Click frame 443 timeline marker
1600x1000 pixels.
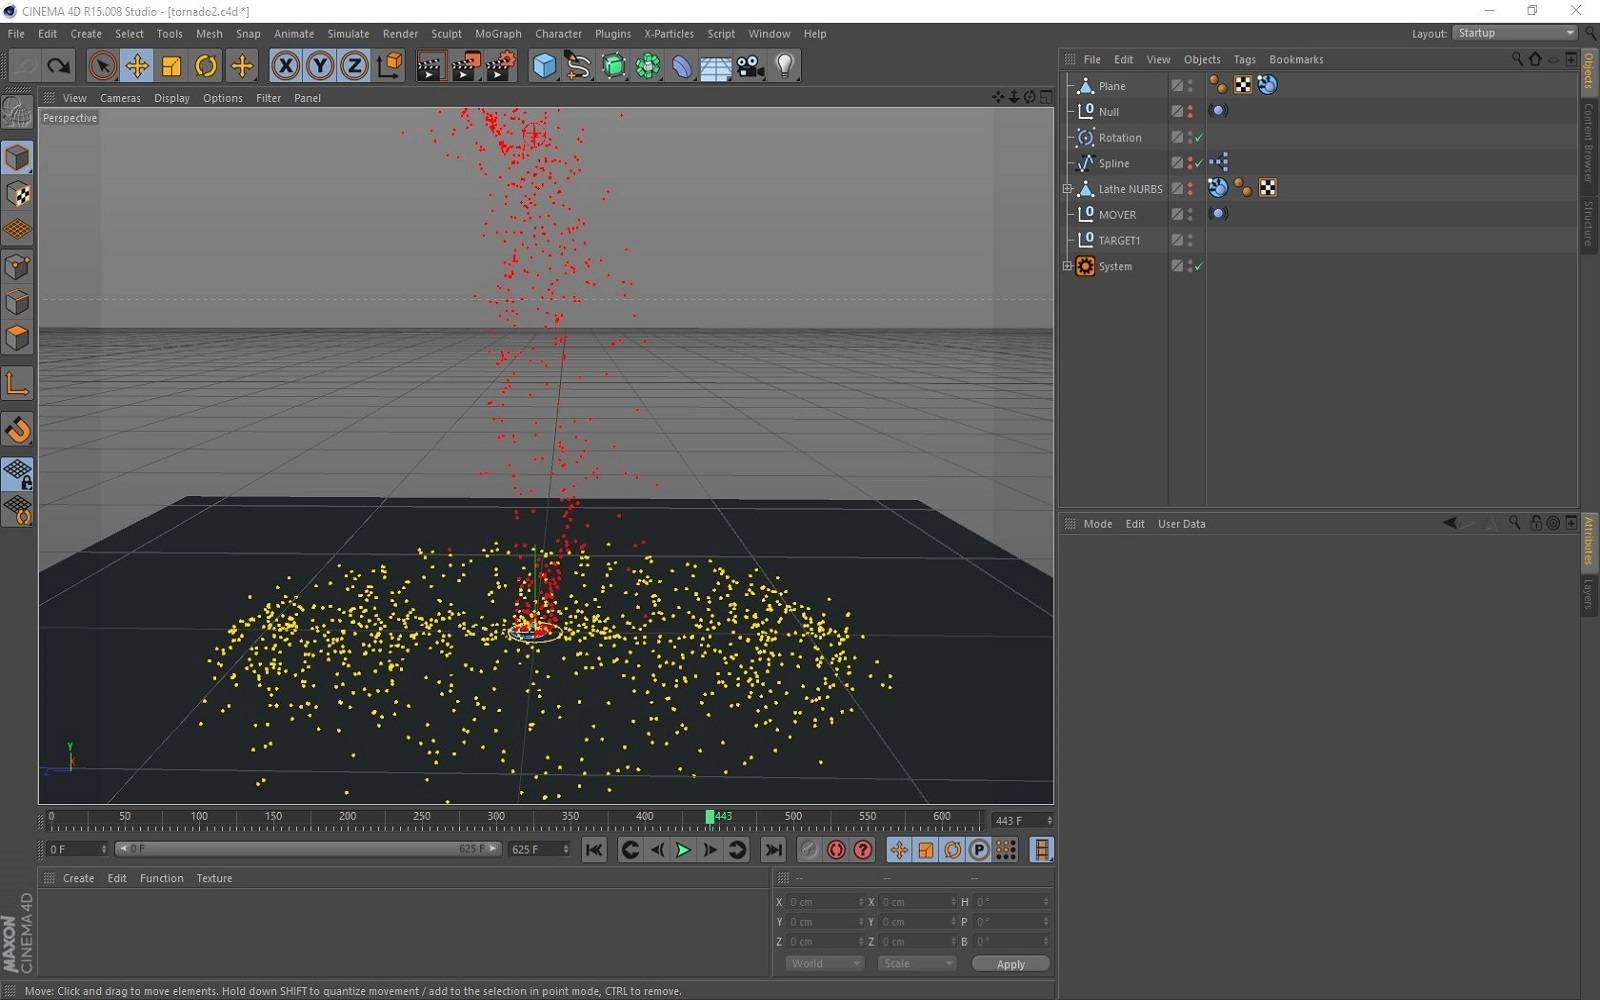tap(710, 817)
